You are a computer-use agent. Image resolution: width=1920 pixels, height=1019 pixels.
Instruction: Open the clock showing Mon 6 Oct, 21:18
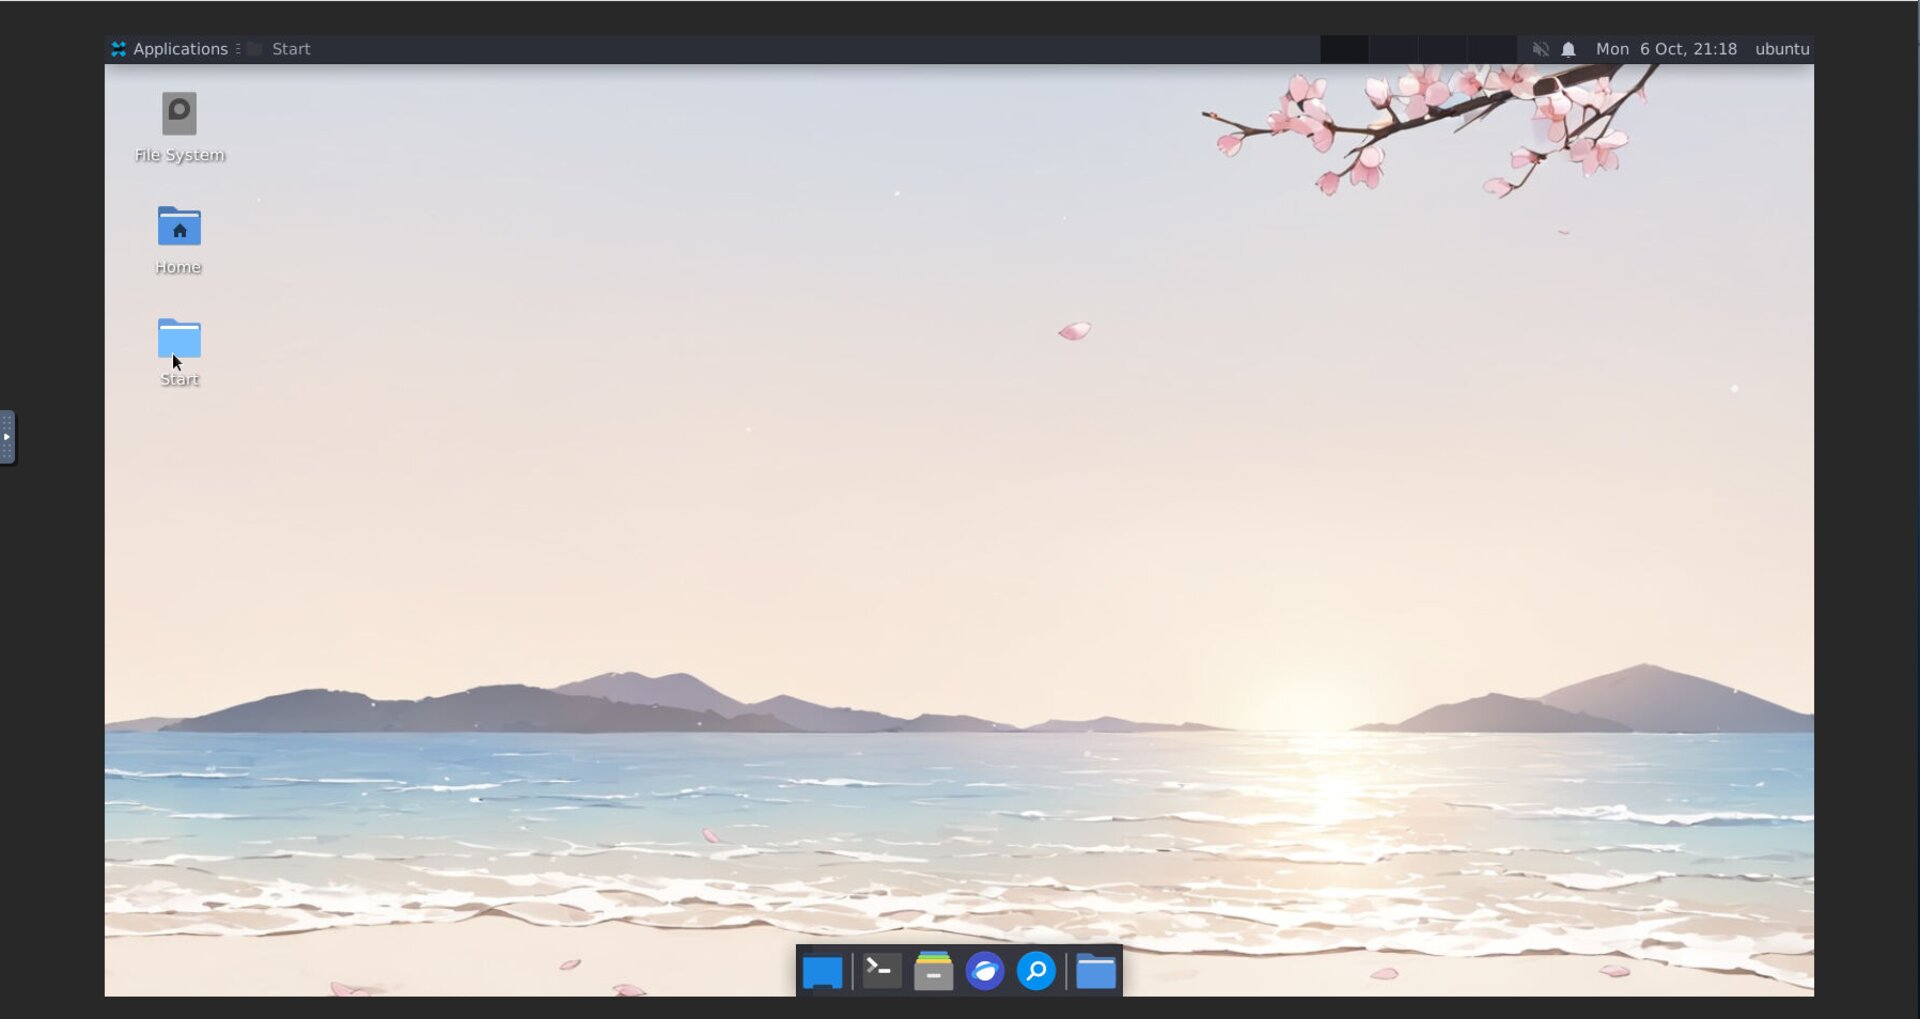tap(1665, 49)
